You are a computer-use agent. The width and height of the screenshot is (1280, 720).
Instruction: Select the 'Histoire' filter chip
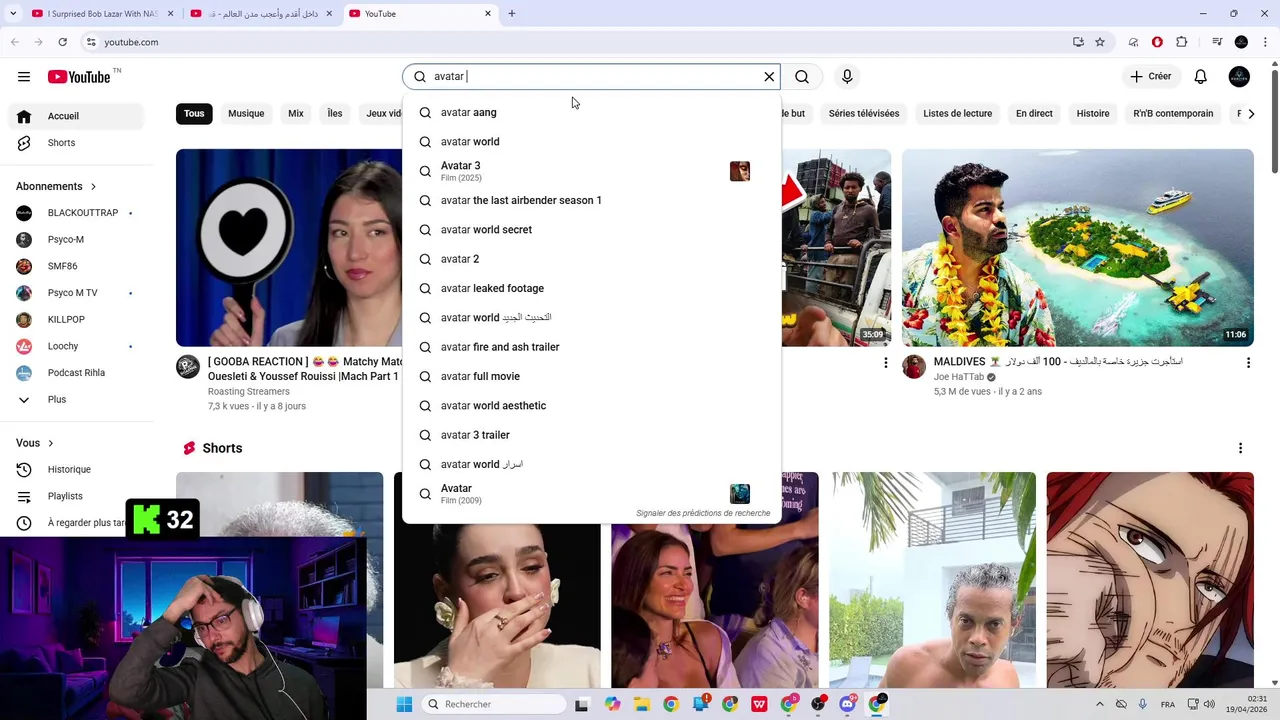click(1093, 113)
